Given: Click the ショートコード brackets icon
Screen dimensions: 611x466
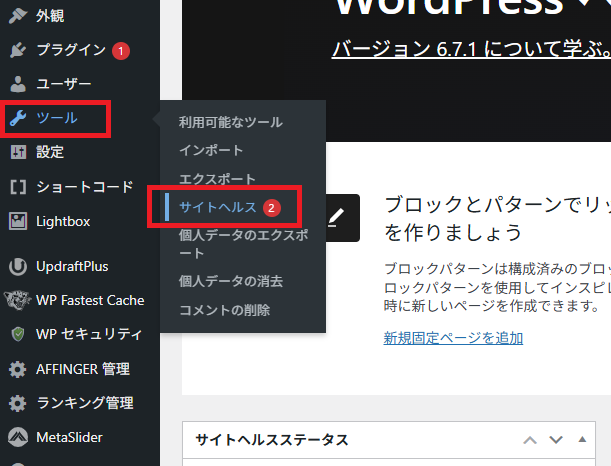Looking at the screenshot, I should [17, 186].
